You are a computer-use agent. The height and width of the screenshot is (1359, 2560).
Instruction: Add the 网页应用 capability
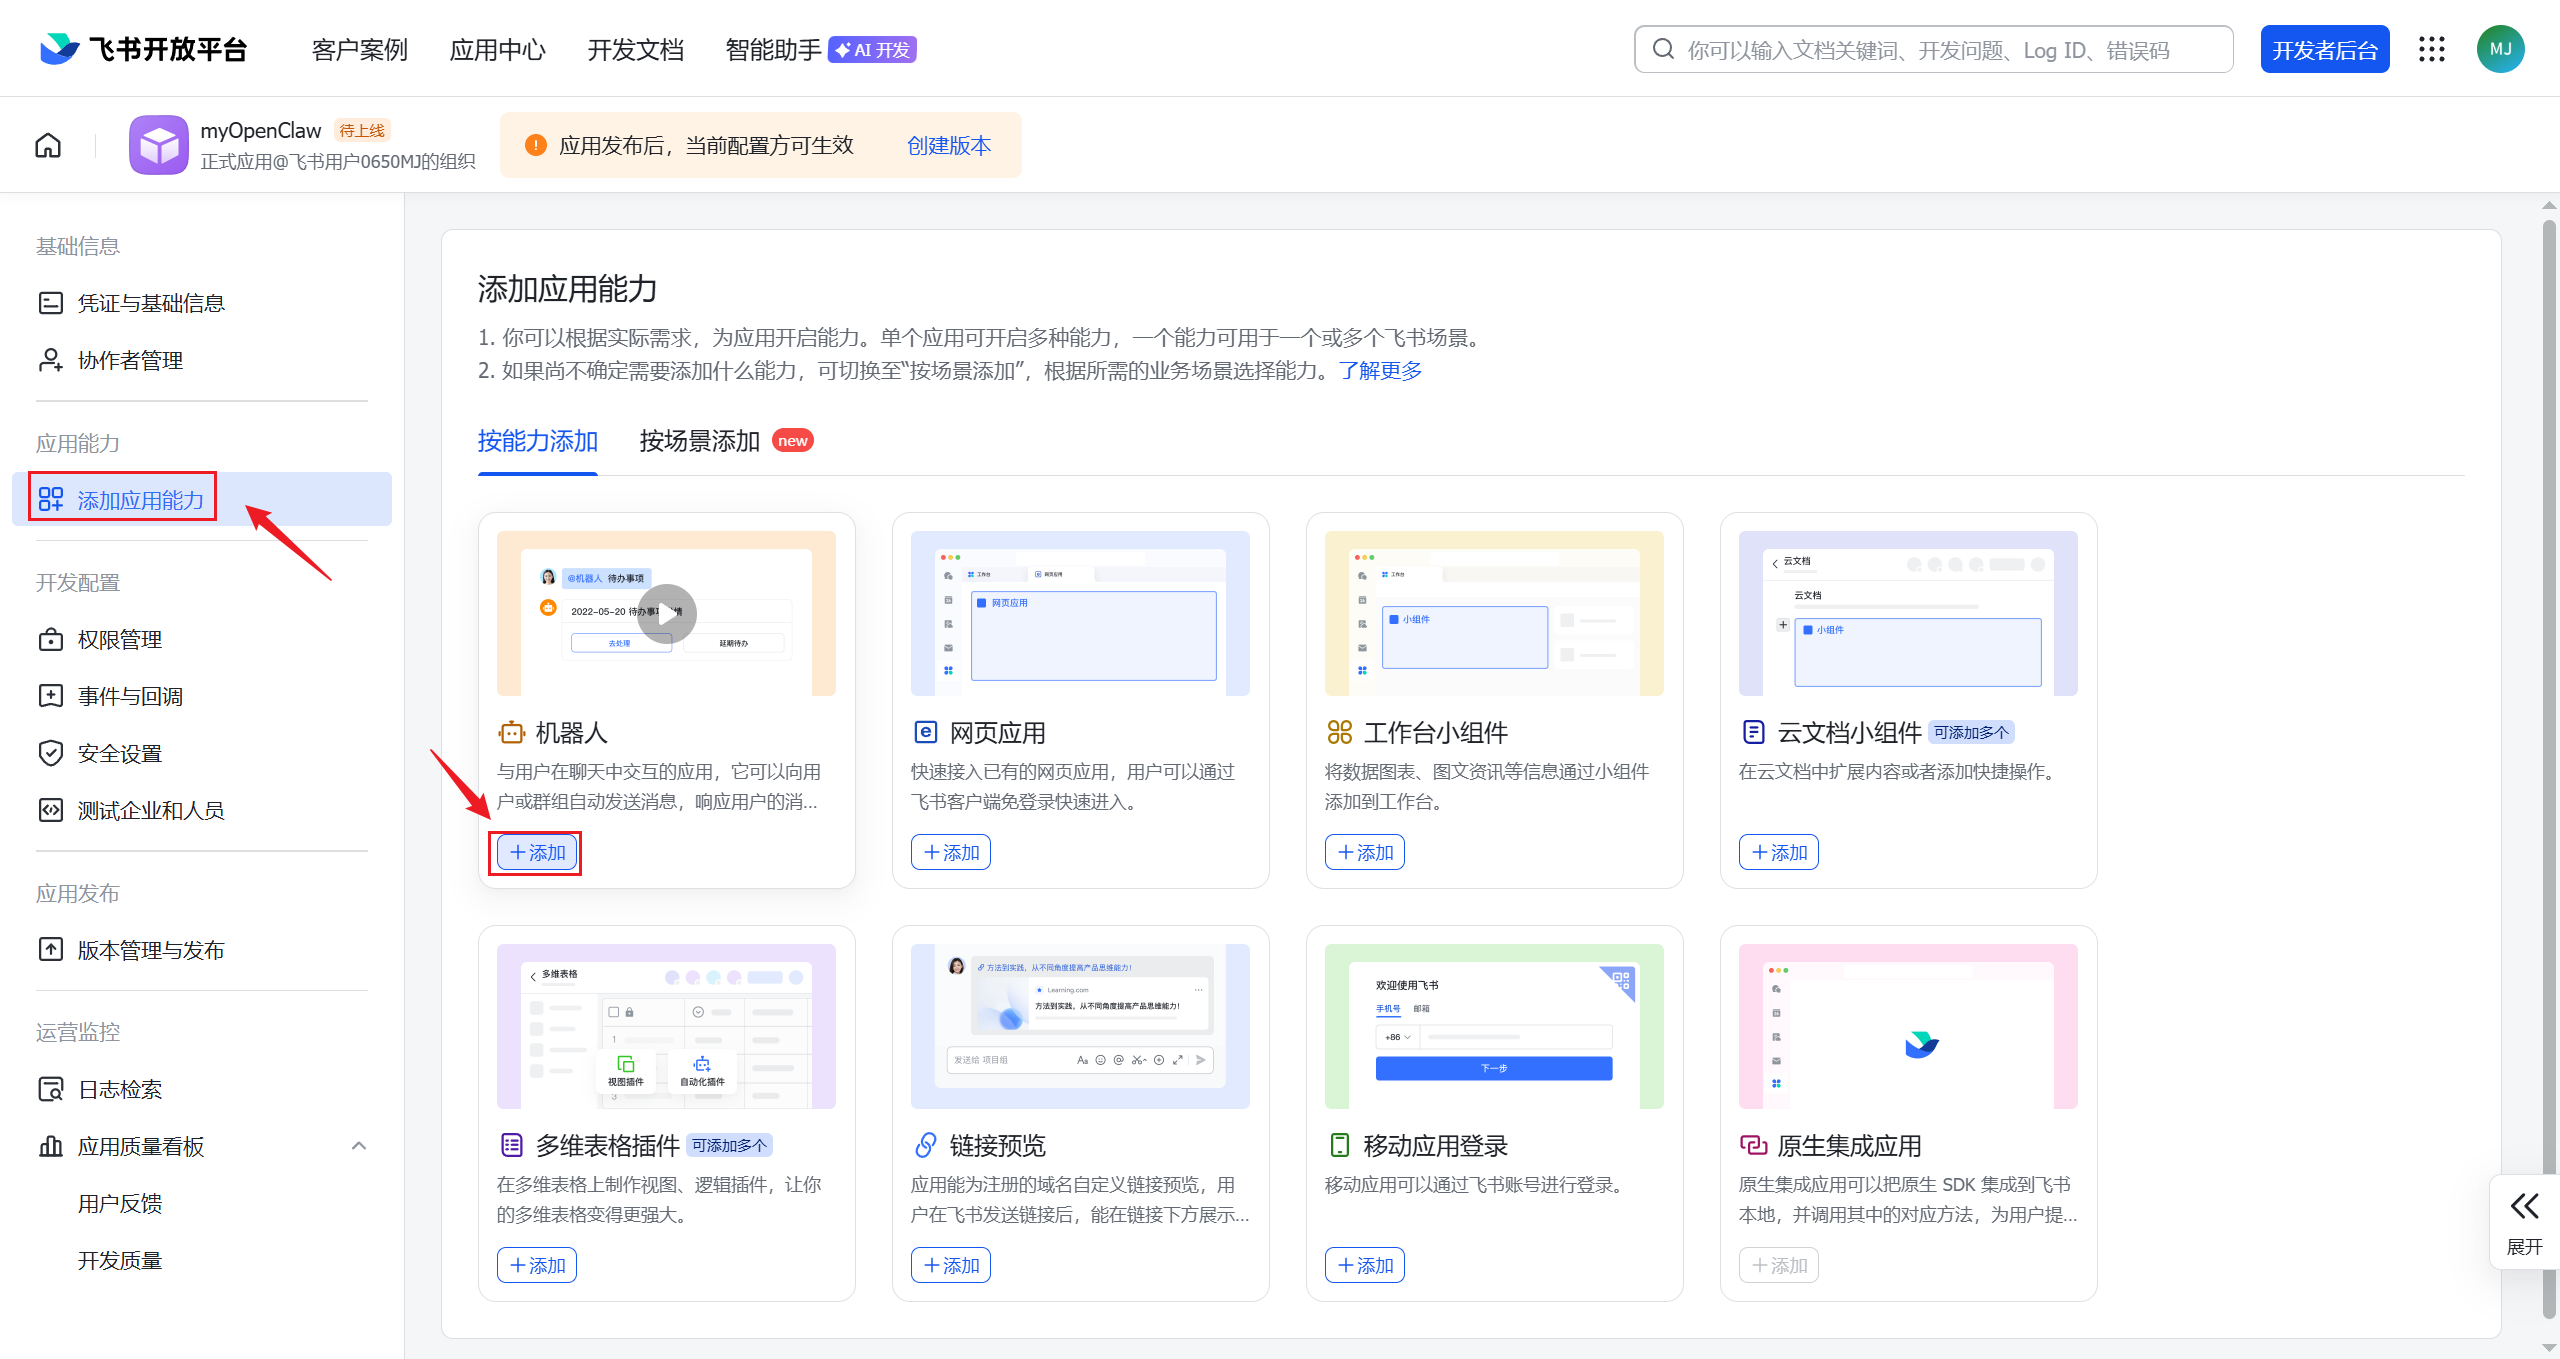coord(951,852)
